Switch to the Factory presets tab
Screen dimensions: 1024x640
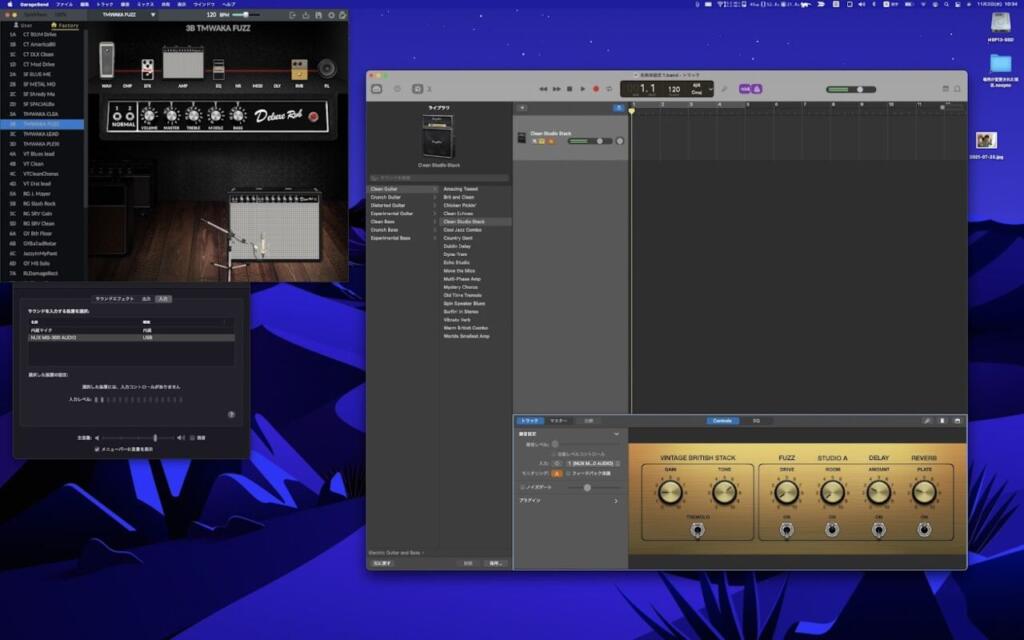[x=65, y=25]
